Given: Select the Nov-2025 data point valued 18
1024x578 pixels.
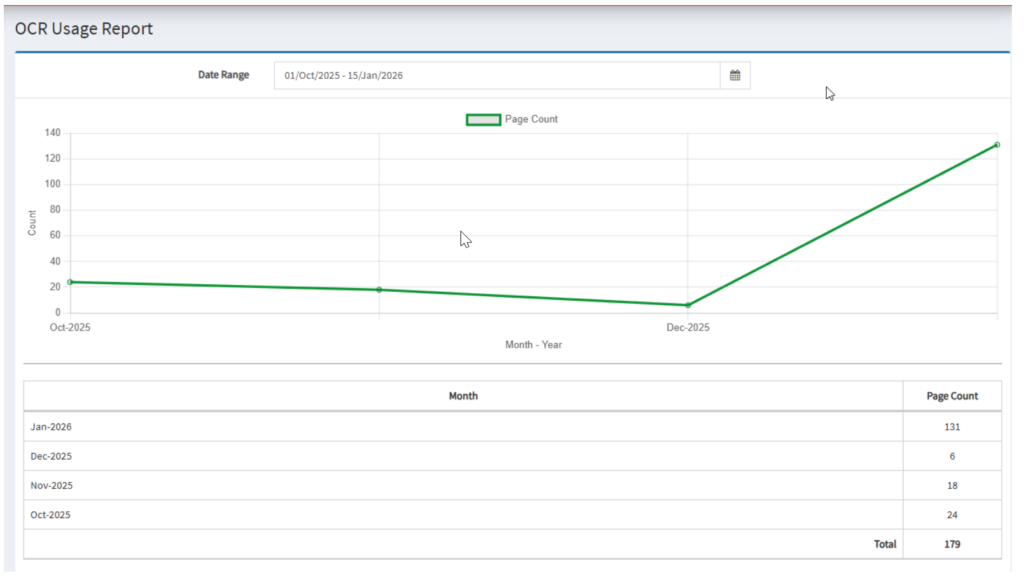Looking at the screenshot, I should [379, 290].
